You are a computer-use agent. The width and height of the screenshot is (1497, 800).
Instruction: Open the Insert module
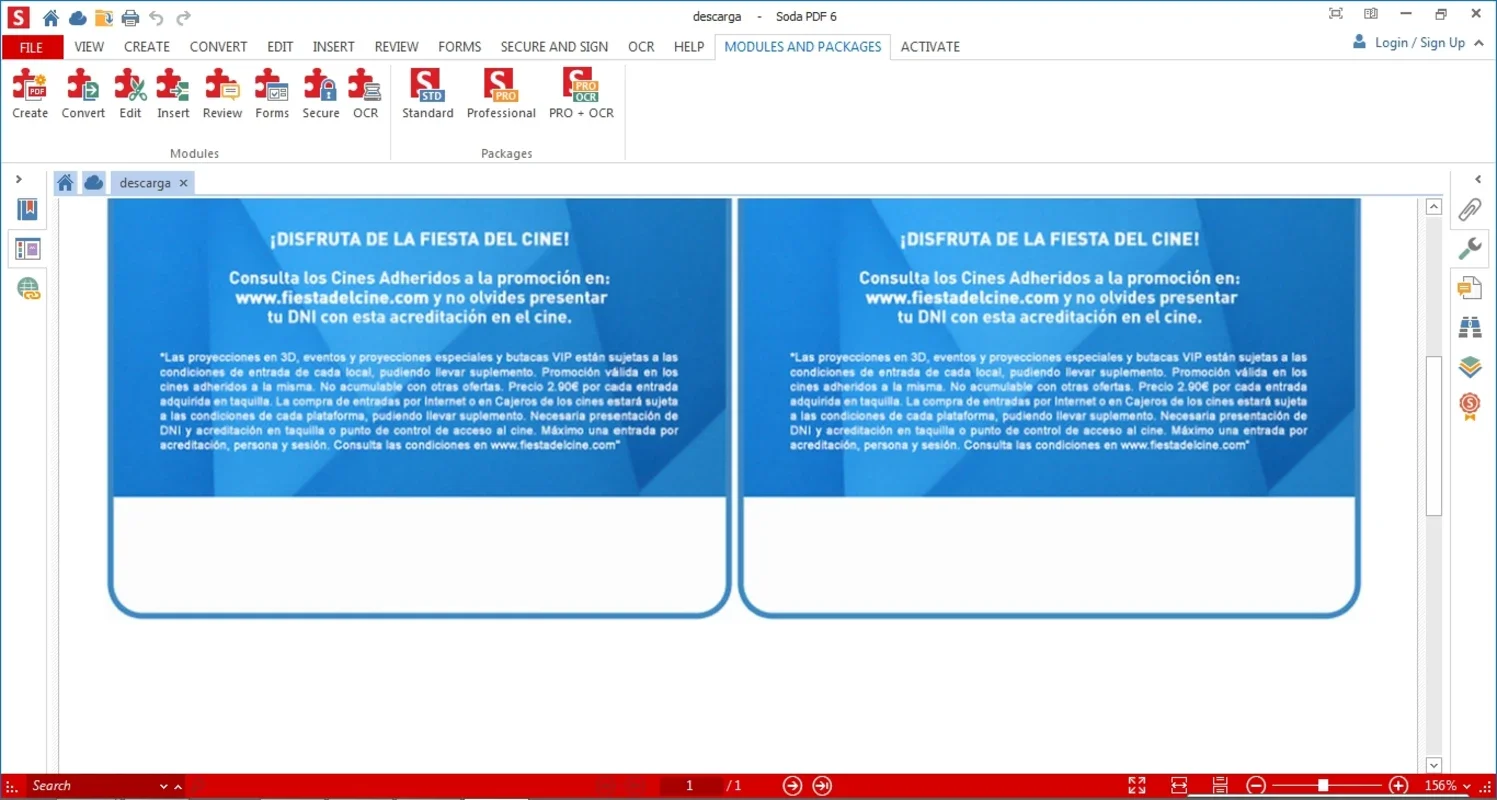pos(173,94)
